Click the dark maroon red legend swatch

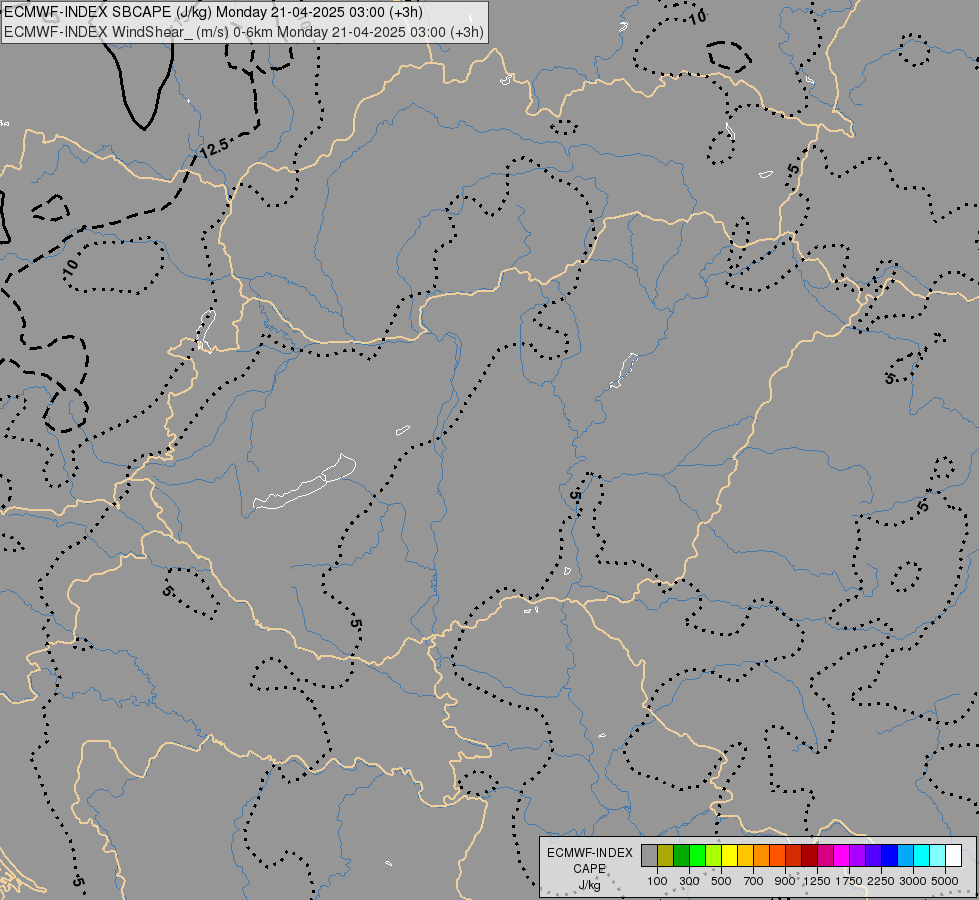[x=809, y=855]
